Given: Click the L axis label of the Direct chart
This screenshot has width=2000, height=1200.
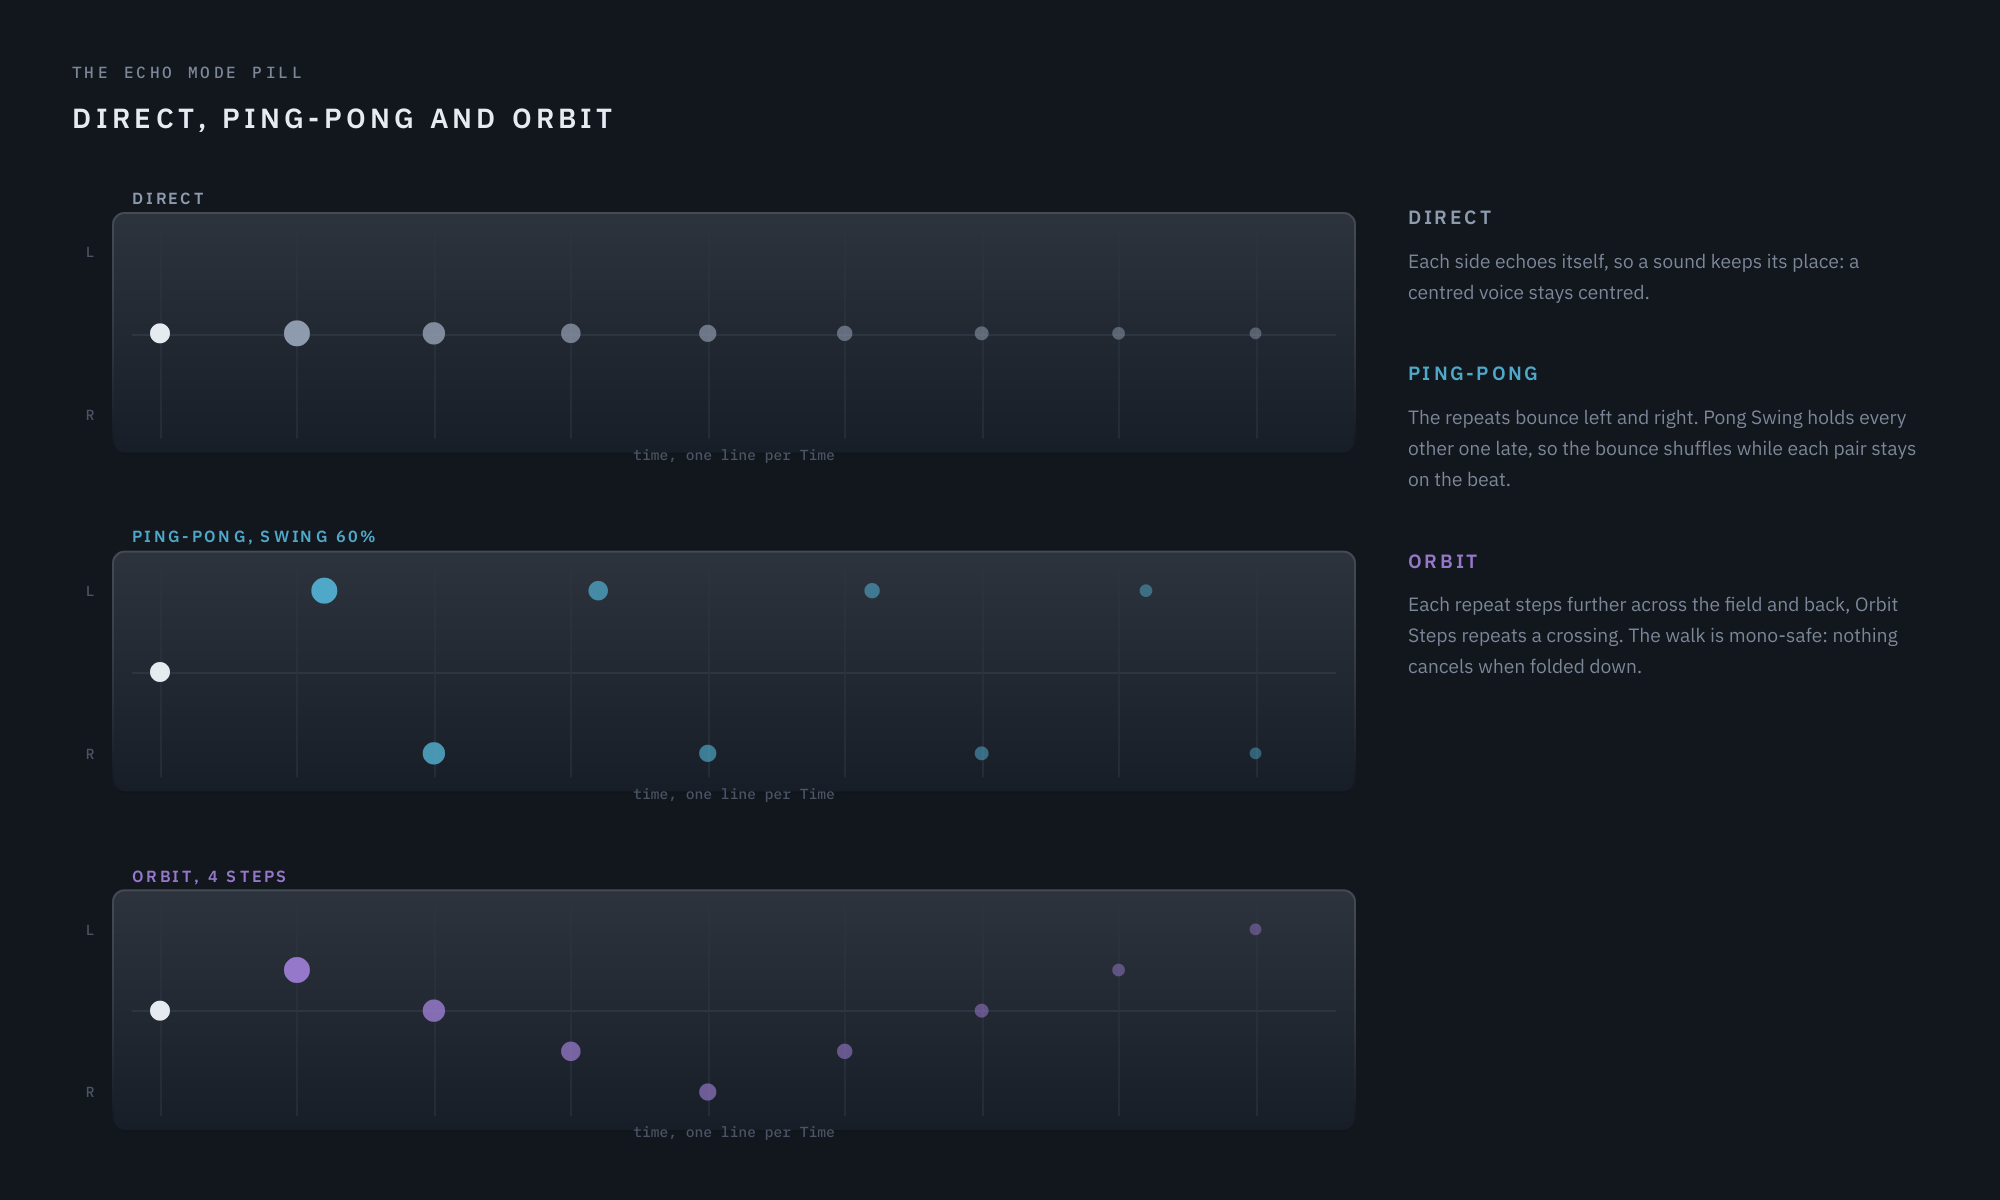Looking at the screenshot, I should click(x=90, y=252).
